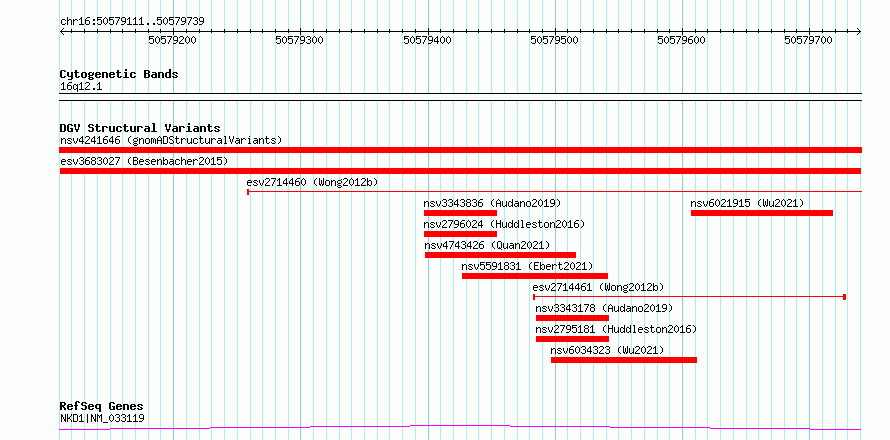Select the nsv5591831 red bar

535,276
